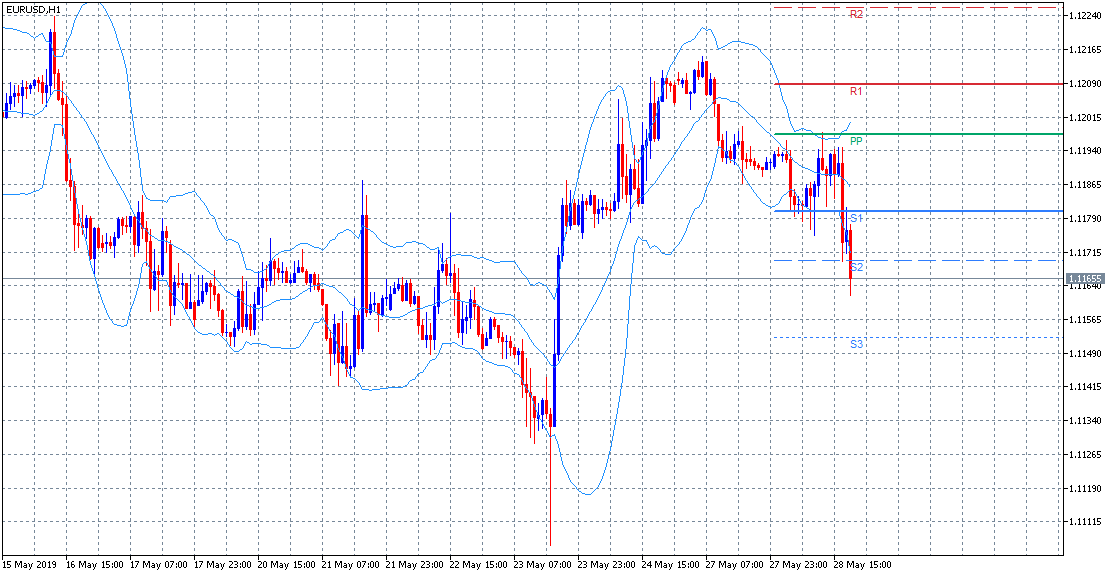Click the 24 May 15:00 time label
Screen dimensions: 1116x576
[x=671, y=564]
